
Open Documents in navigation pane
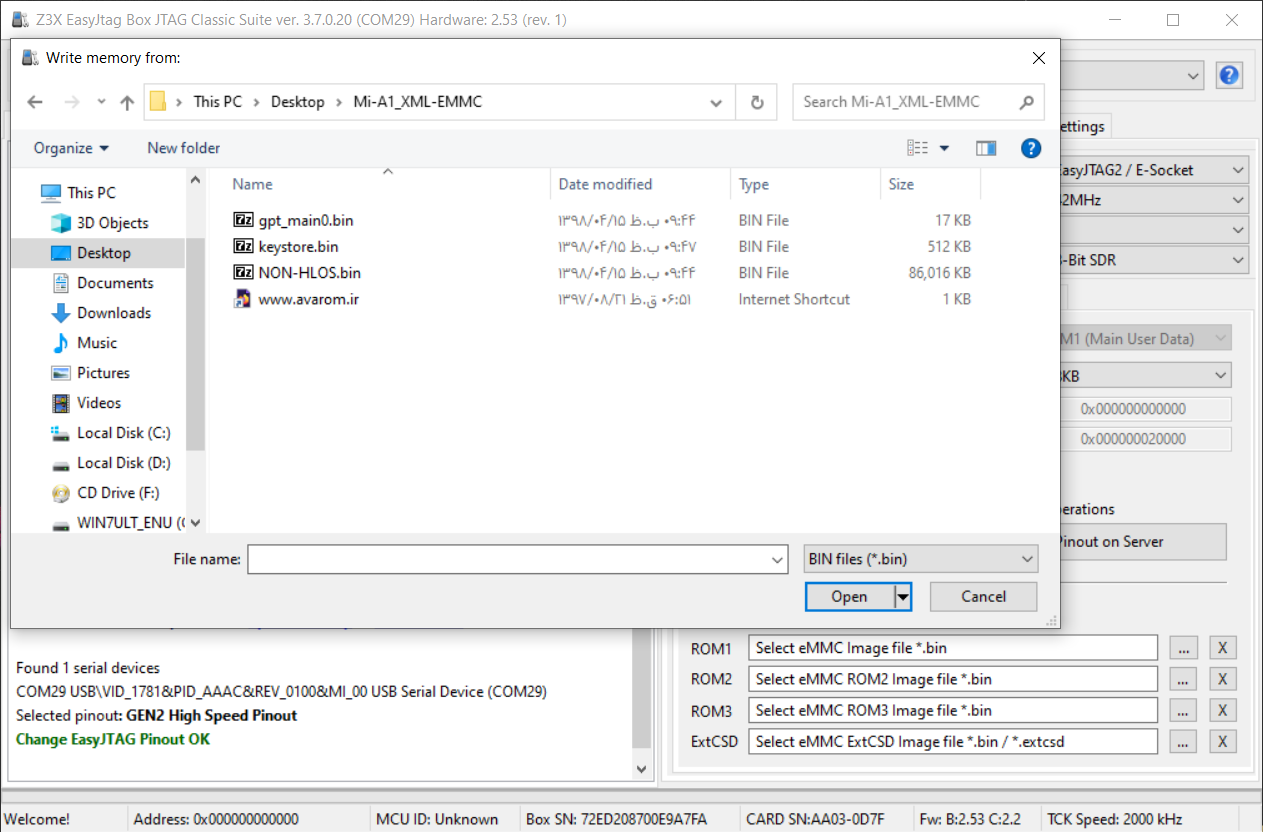(115, 283)
